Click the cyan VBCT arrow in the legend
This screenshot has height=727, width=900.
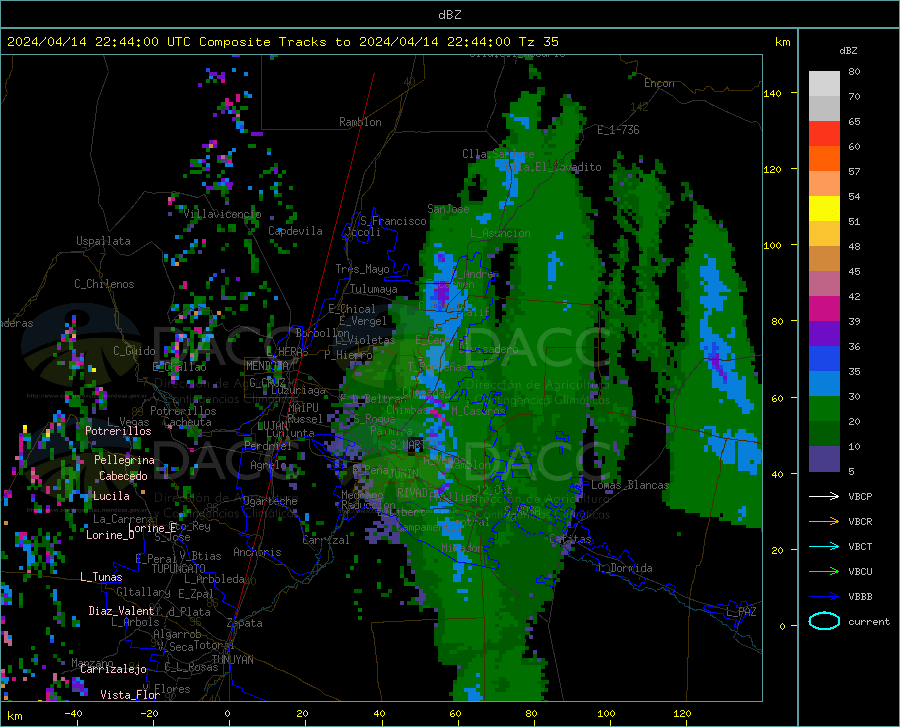824,546
